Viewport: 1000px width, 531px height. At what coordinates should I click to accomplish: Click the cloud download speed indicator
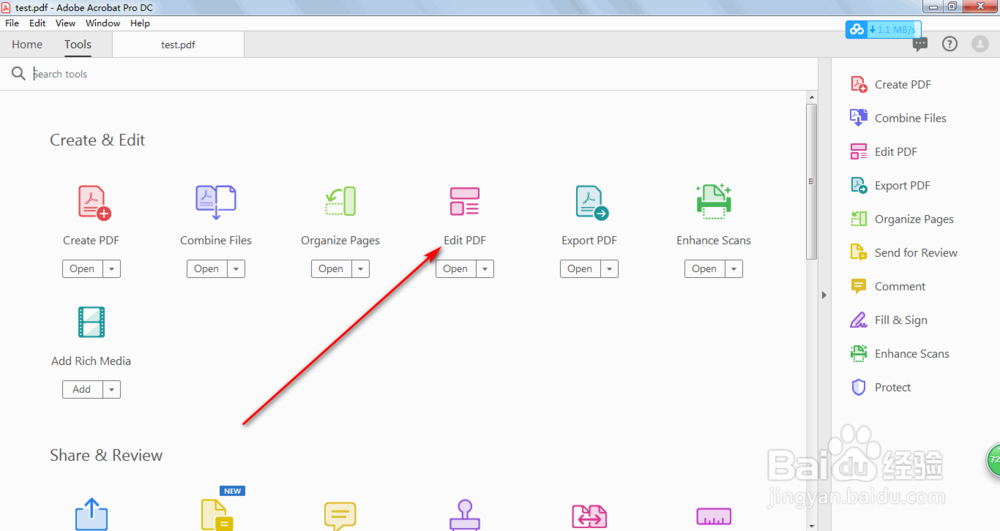[883, 29]
